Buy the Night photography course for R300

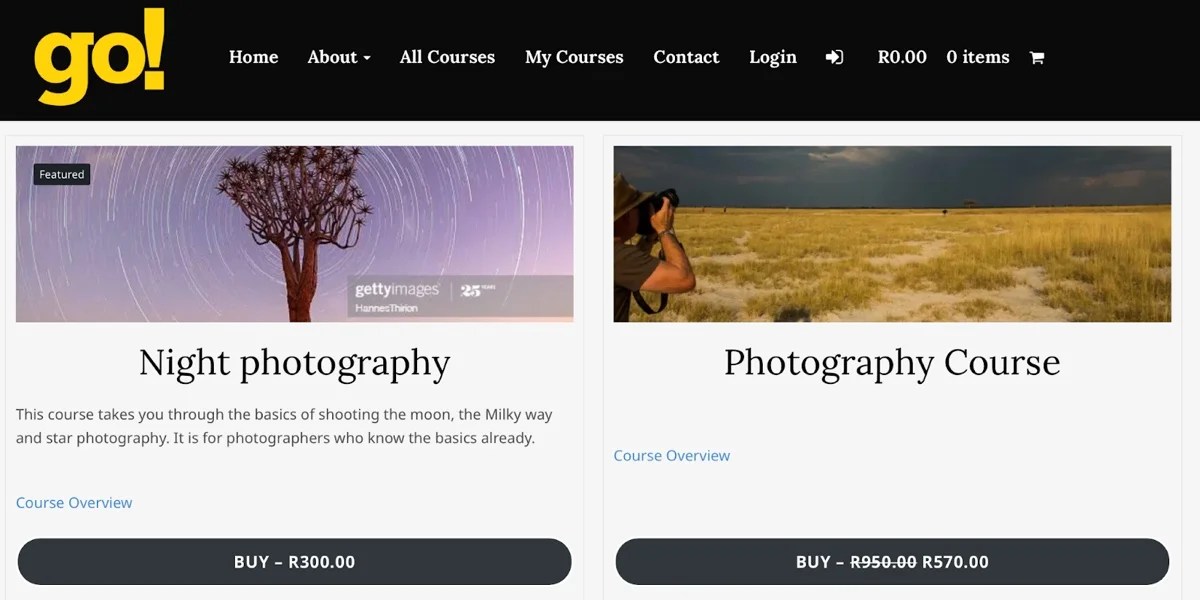coord(294,561)
